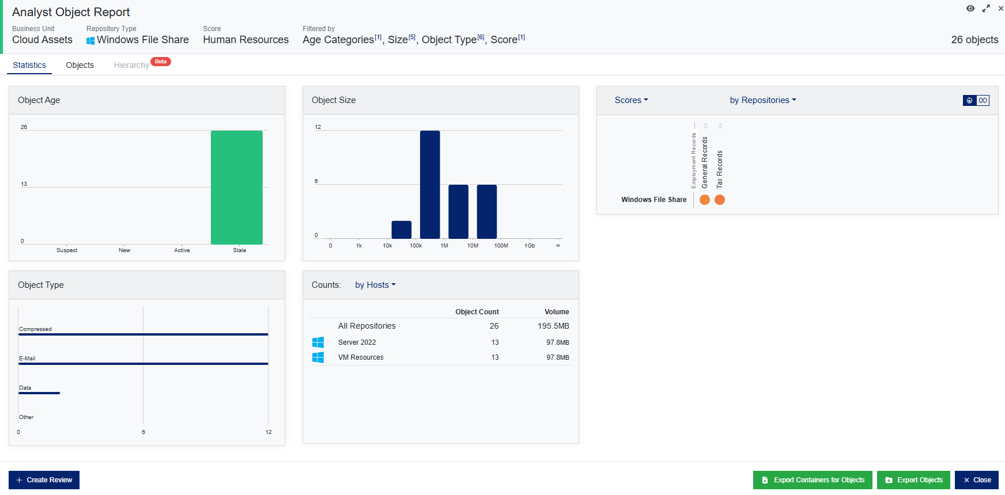Click the tallest 100k bar in Object Size
Image resolution: width=1005 pixels, height=495 pixels.
(430, 185)
